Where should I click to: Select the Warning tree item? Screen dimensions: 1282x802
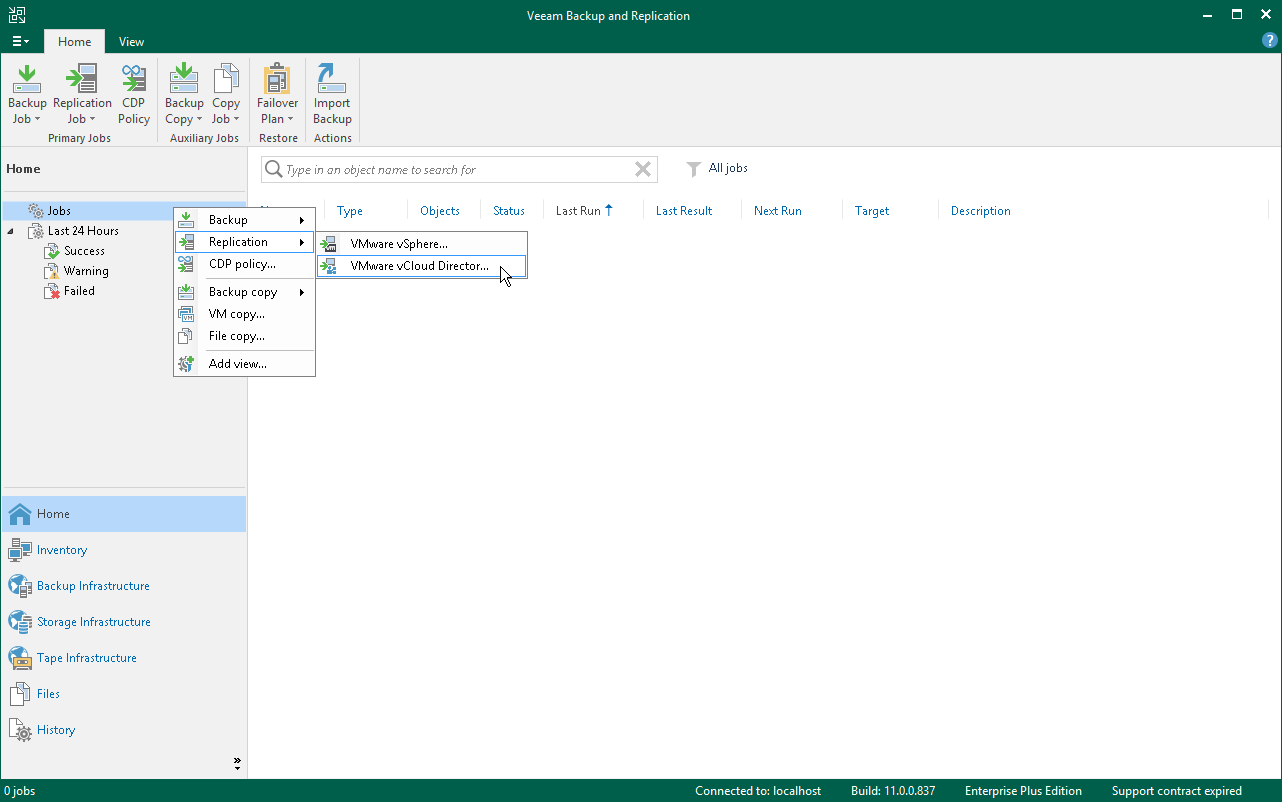tap(86, 271)
